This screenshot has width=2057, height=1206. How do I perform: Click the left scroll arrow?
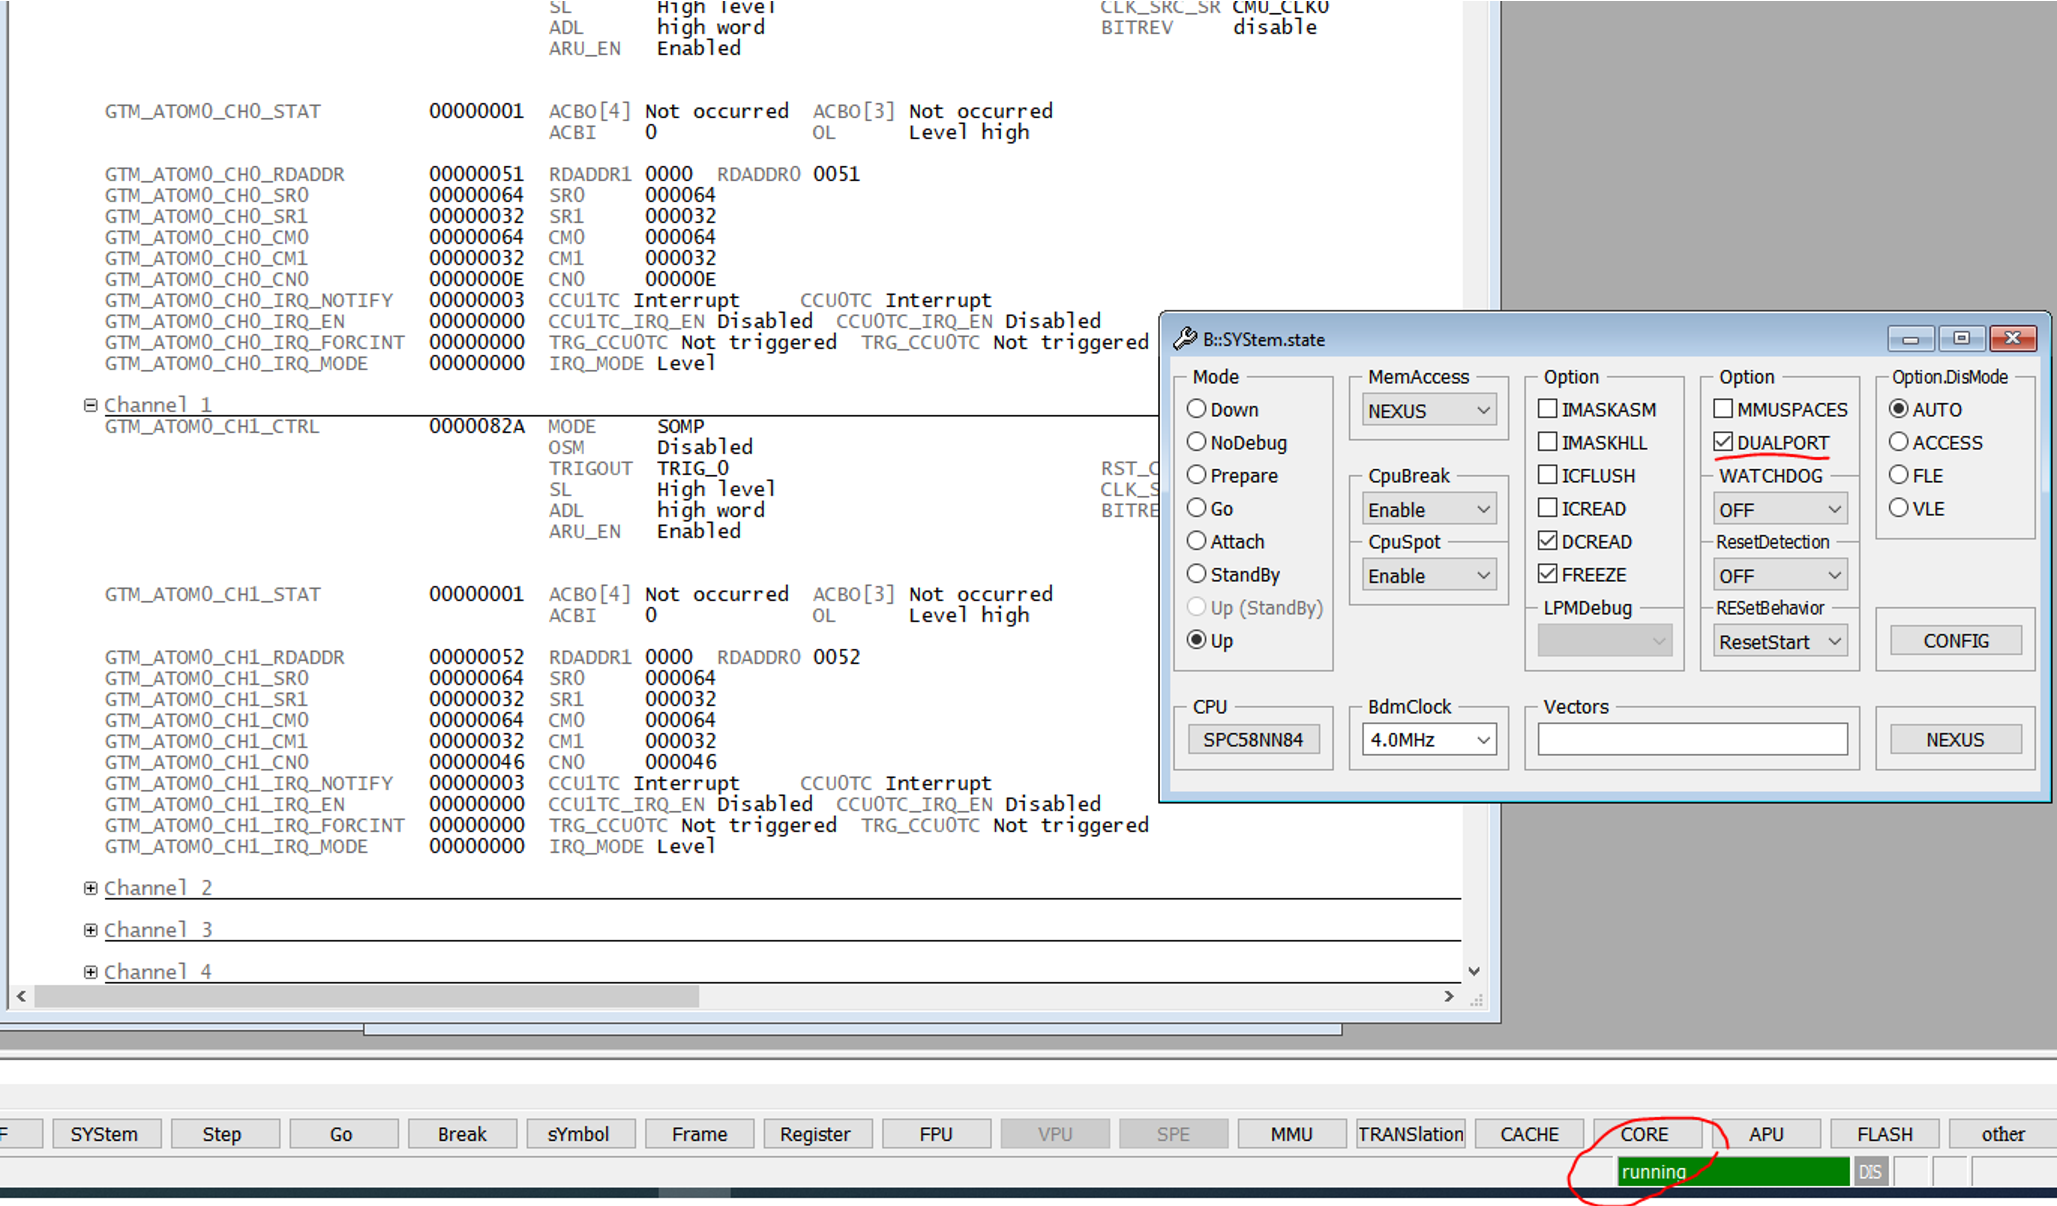pyautogui.click(x=21, y=996)
